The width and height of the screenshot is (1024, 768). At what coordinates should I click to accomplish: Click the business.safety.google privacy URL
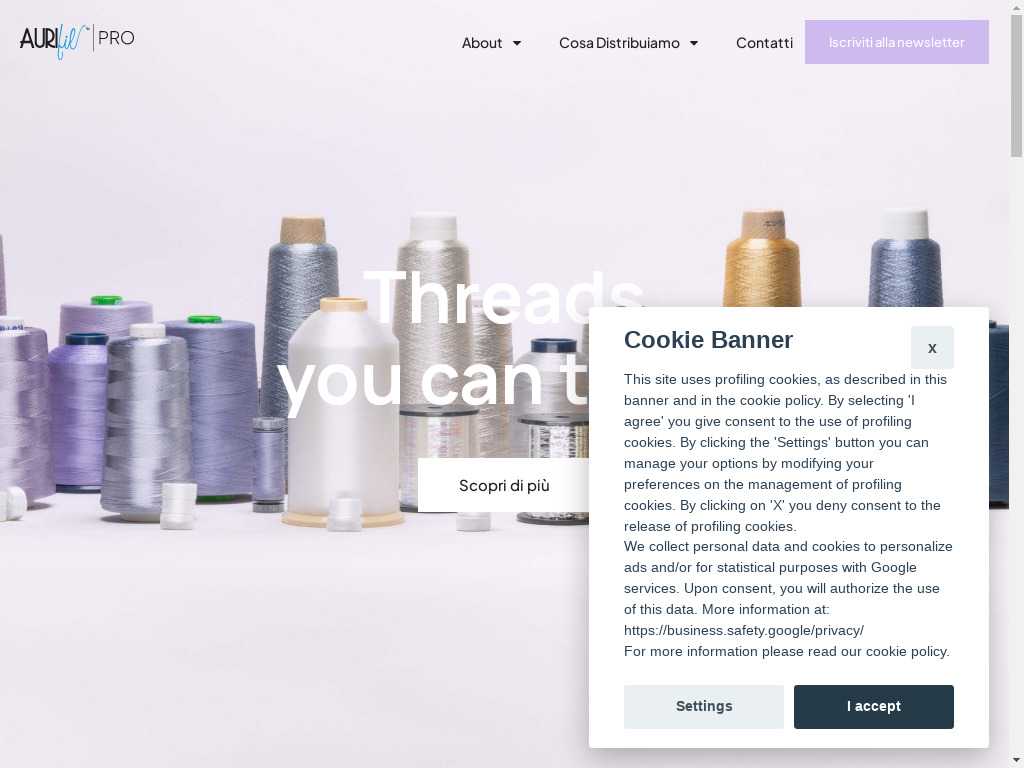[x=743, y=630]
